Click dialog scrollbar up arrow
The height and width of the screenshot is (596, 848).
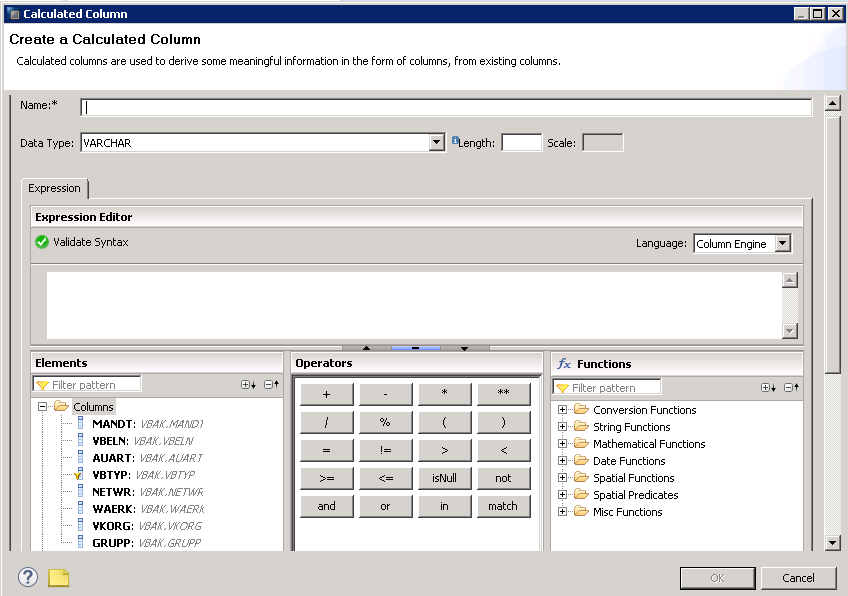832,103
